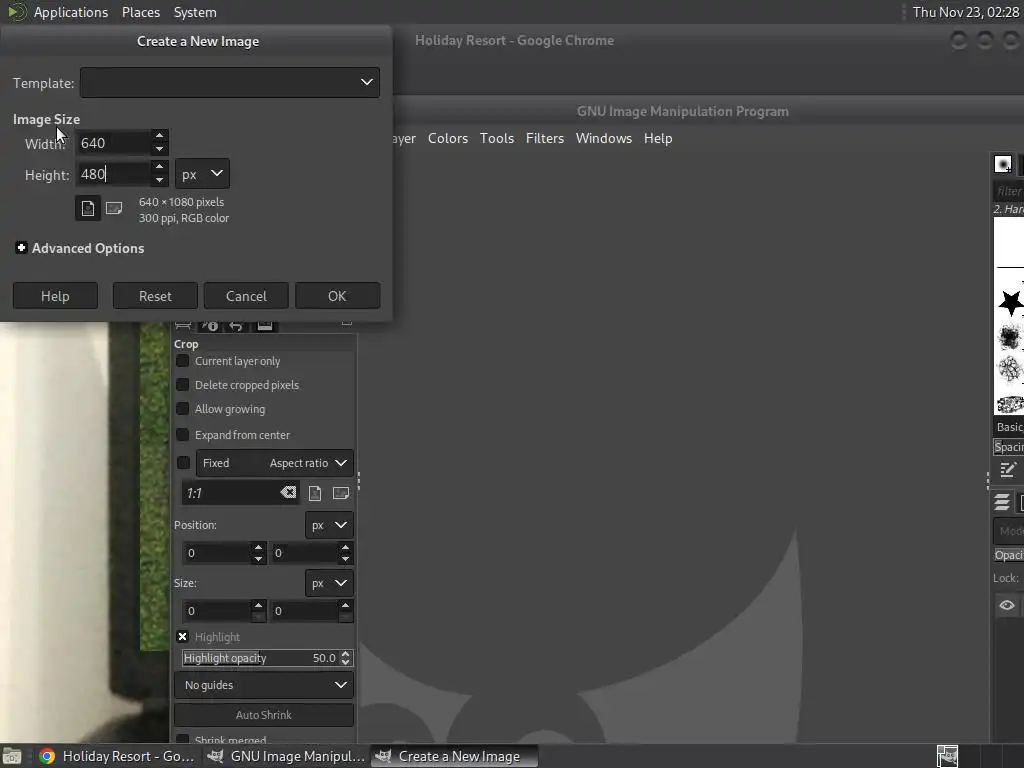The height and width of the screenshot is (768, 1024).
Task: Open the Position unit px dropdown
Action: [329, 525]
